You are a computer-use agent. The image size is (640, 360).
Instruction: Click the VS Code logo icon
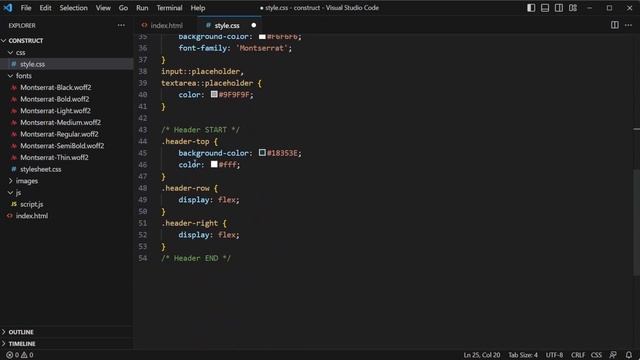(8, 8)
